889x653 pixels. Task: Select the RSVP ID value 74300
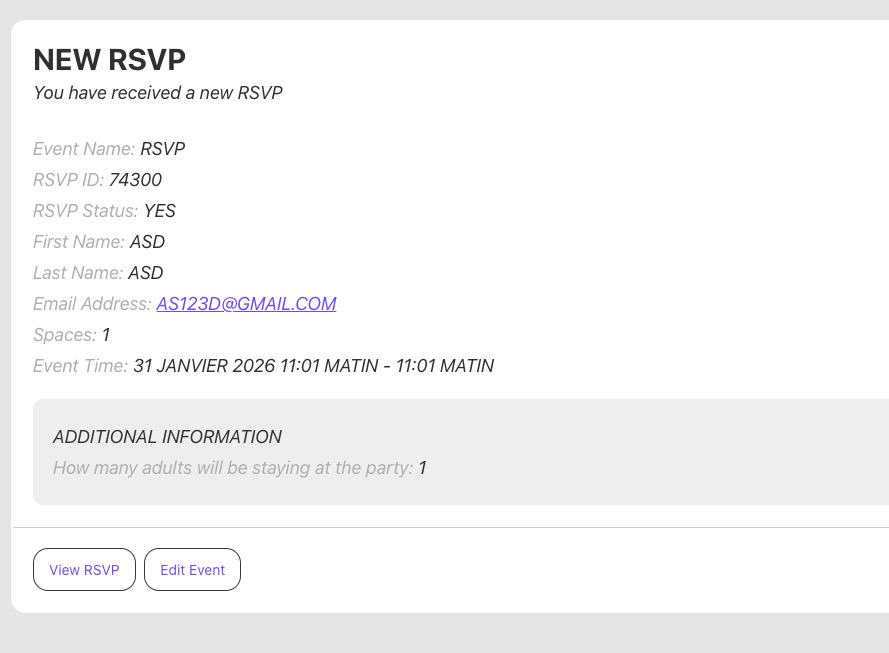coord(135,180)
